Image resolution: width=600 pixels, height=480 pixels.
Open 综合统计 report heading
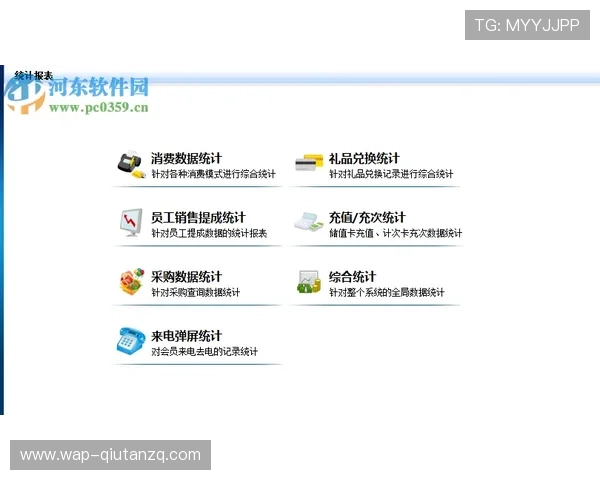tap(352, 277)
